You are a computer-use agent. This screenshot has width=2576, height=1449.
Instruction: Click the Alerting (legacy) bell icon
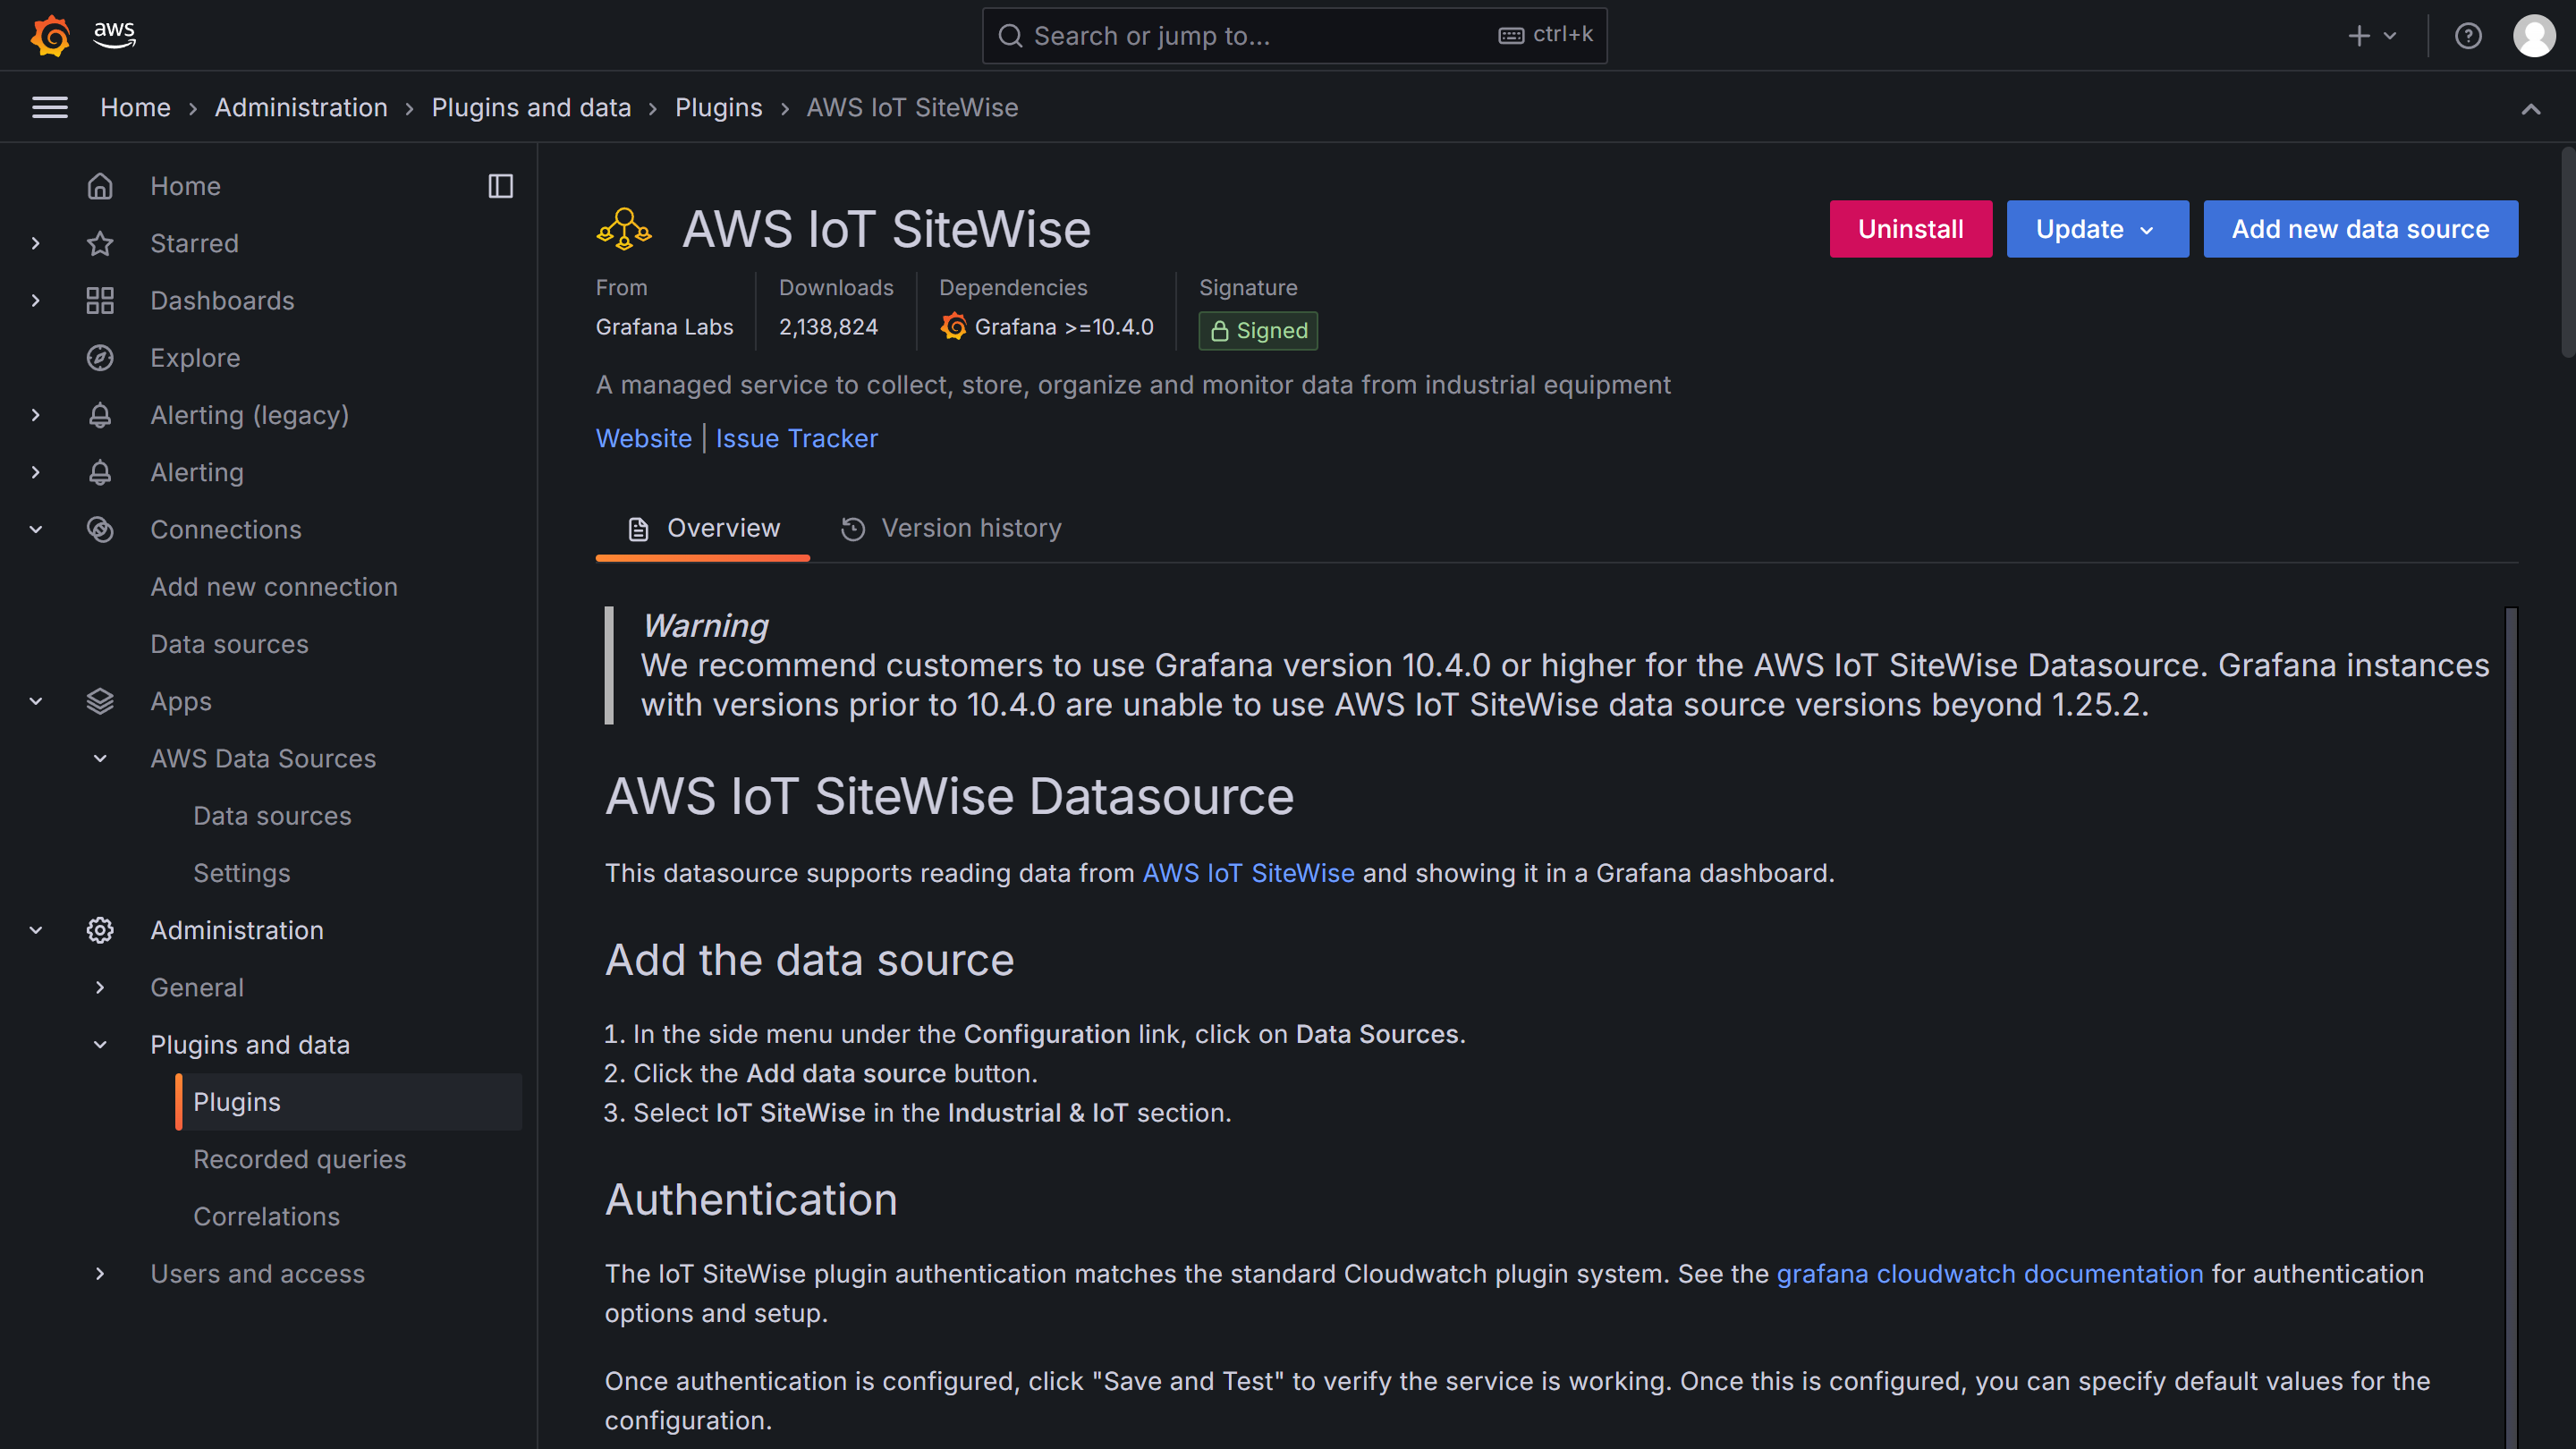[100, 415]
